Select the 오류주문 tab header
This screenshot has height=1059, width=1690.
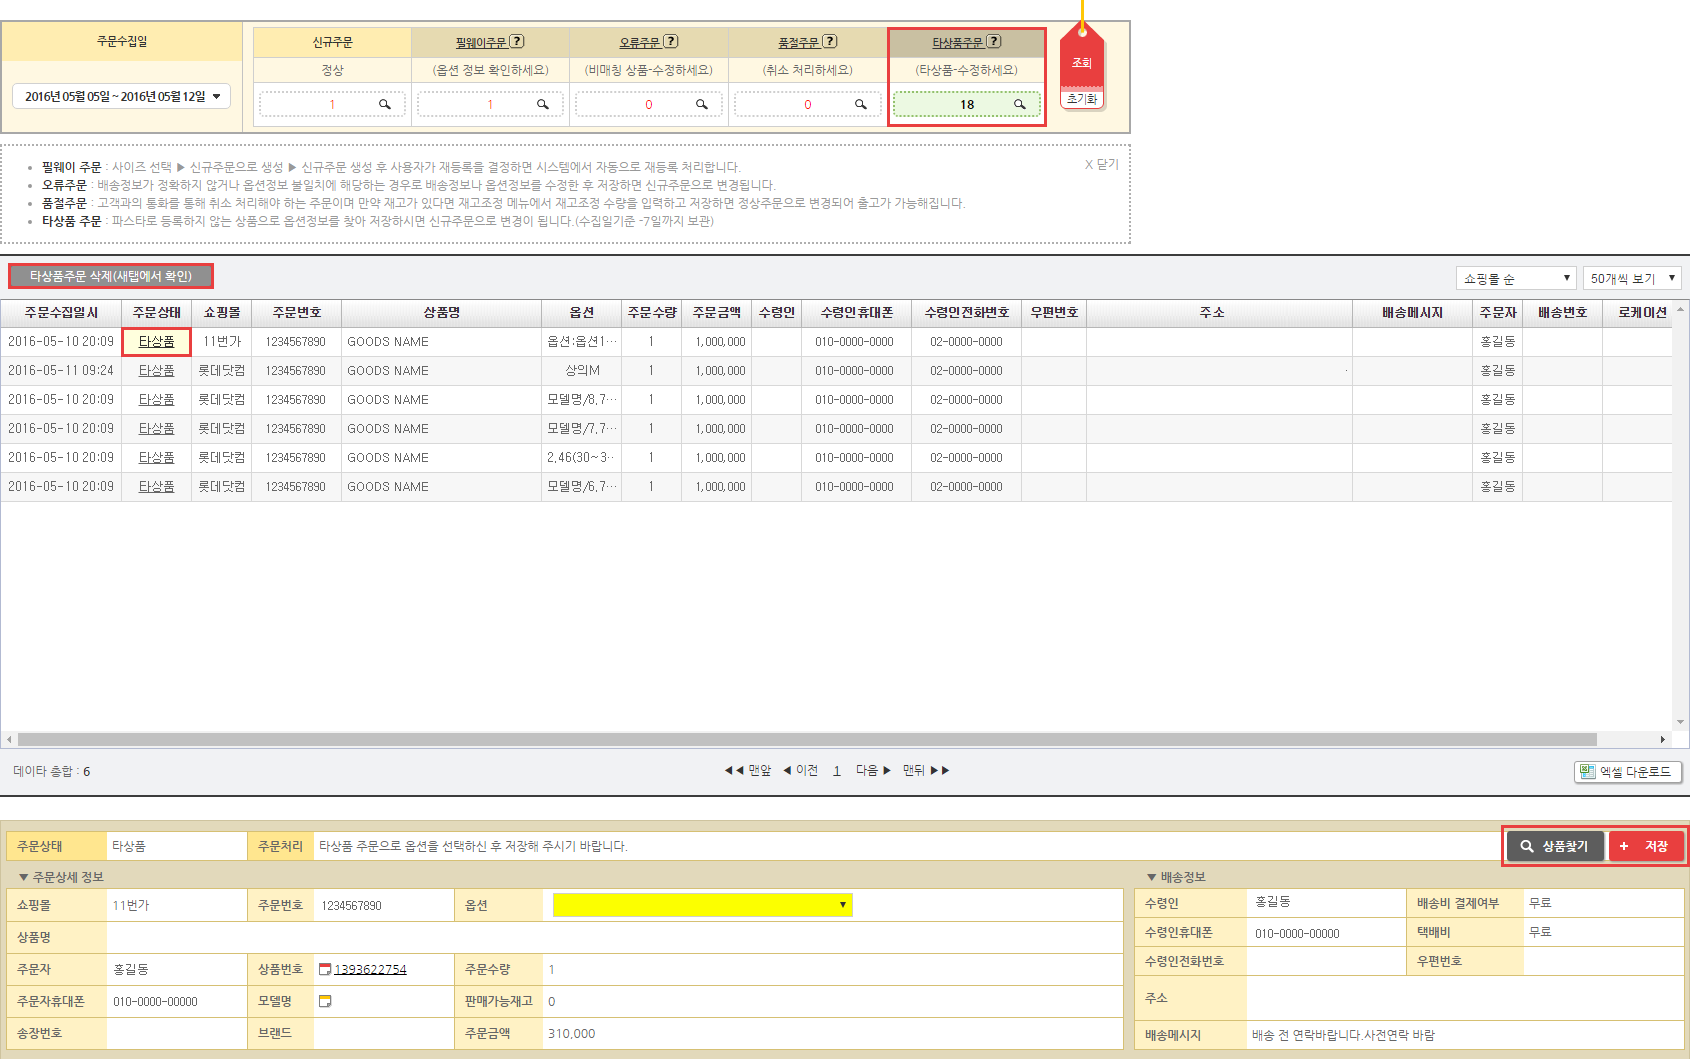640,42
